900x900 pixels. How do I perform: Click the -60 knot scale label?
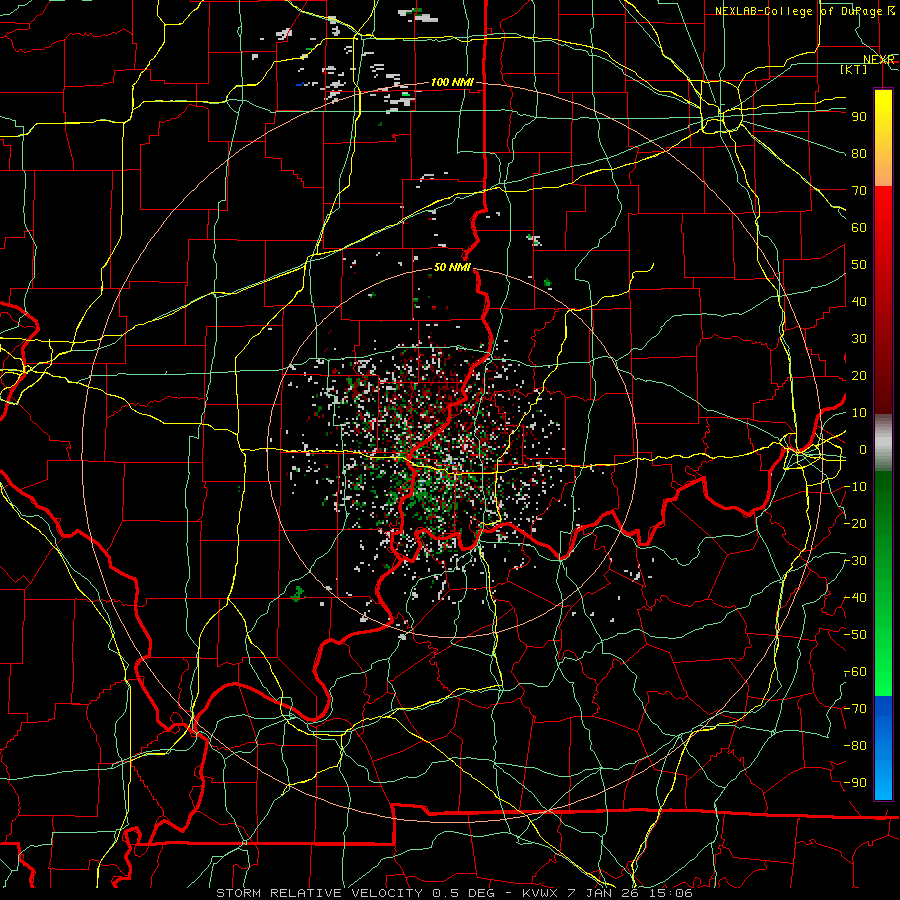click(x=856, y=672)
